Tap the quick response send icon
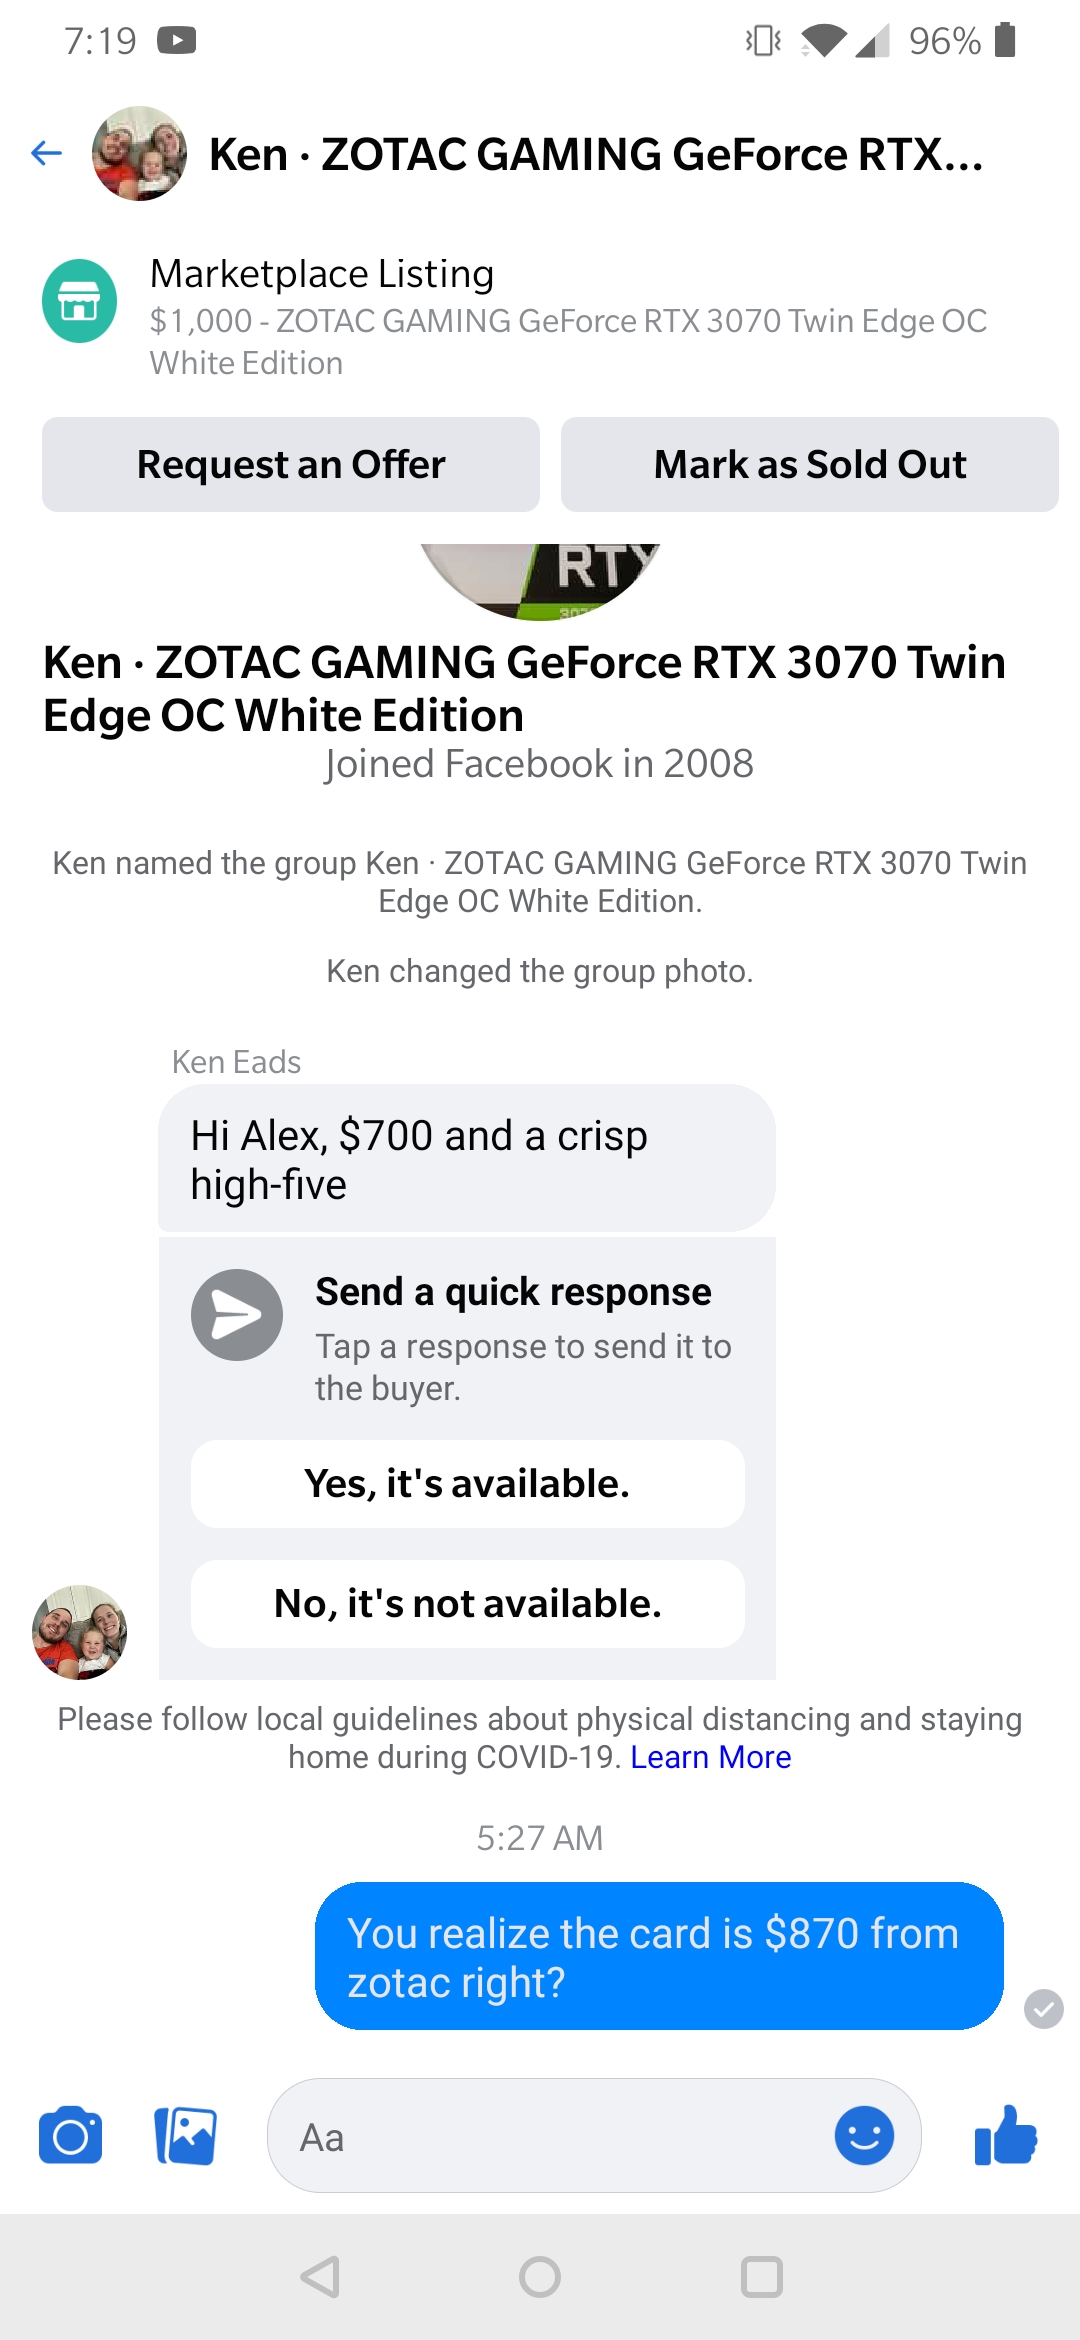The width and height of the screenshot is (1080, 2340). pyautogui.click(x=237, y=1315)
